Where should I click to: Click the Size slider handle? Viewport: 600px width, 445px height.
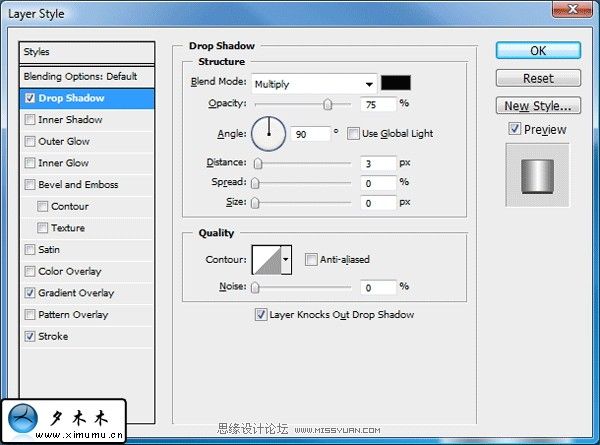coord(255,203)
